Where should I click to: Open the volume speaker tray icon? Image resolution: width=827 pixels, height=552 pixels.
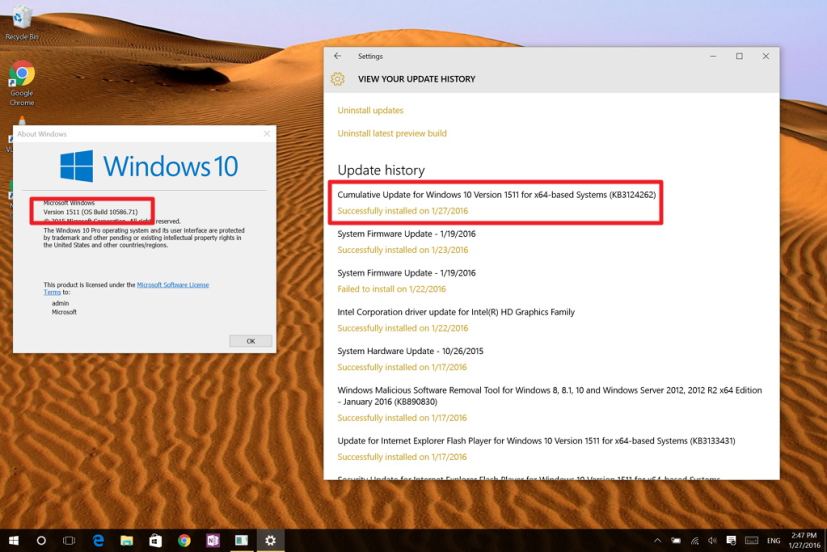tap(713, 540)
